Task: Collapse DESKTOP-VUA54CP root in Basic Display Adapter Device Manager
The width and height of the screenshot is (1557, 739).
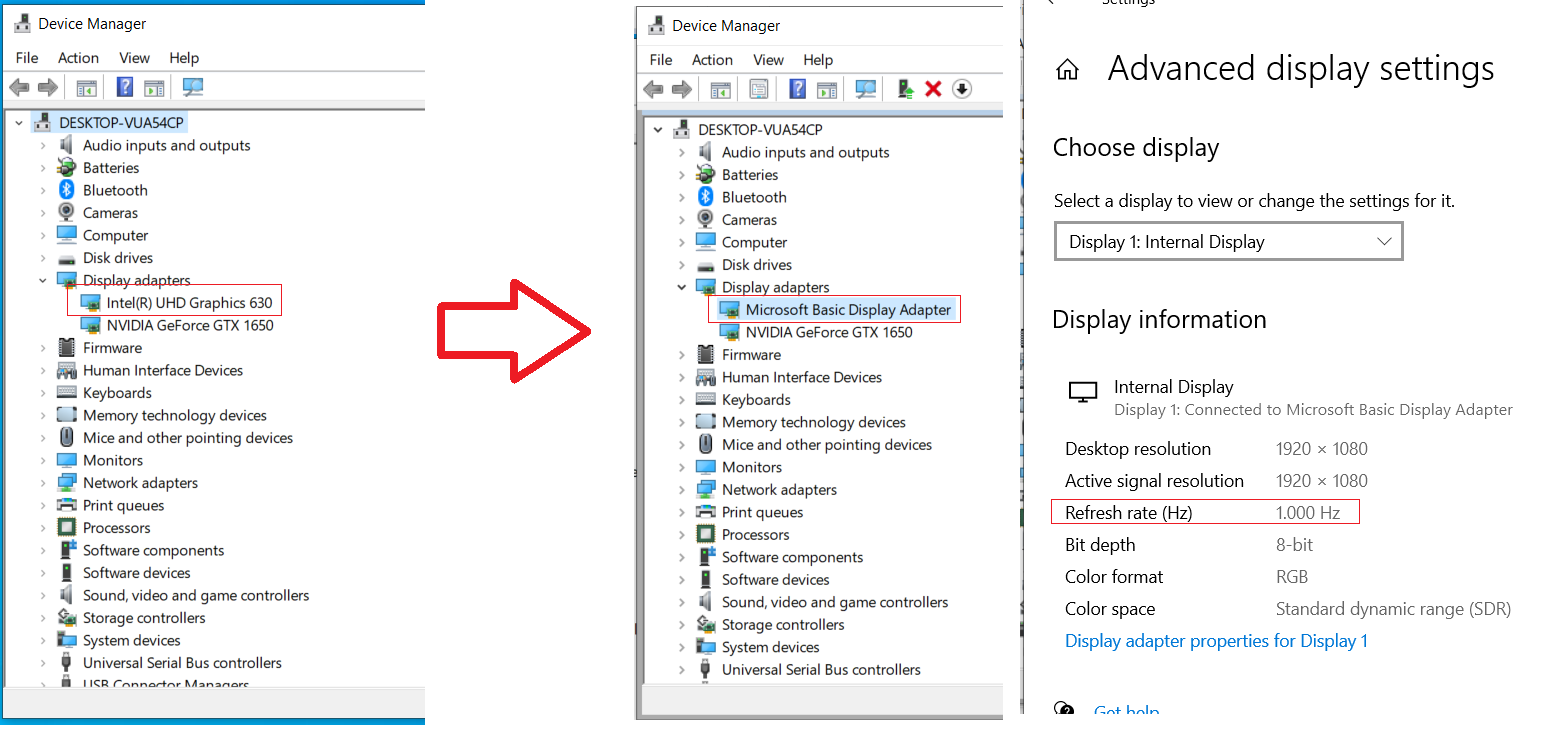Action: 657,130
